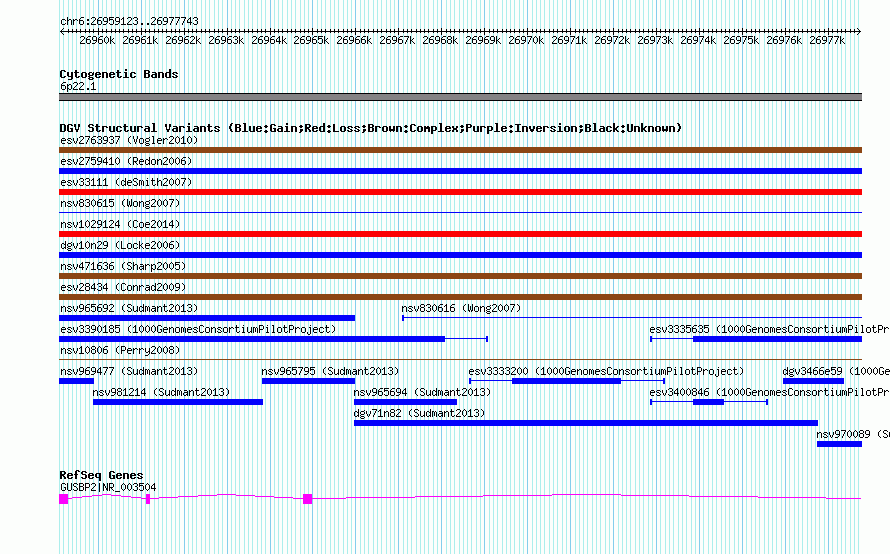Open the esv33111 (deSmith2007) variant

pos(126,182)
